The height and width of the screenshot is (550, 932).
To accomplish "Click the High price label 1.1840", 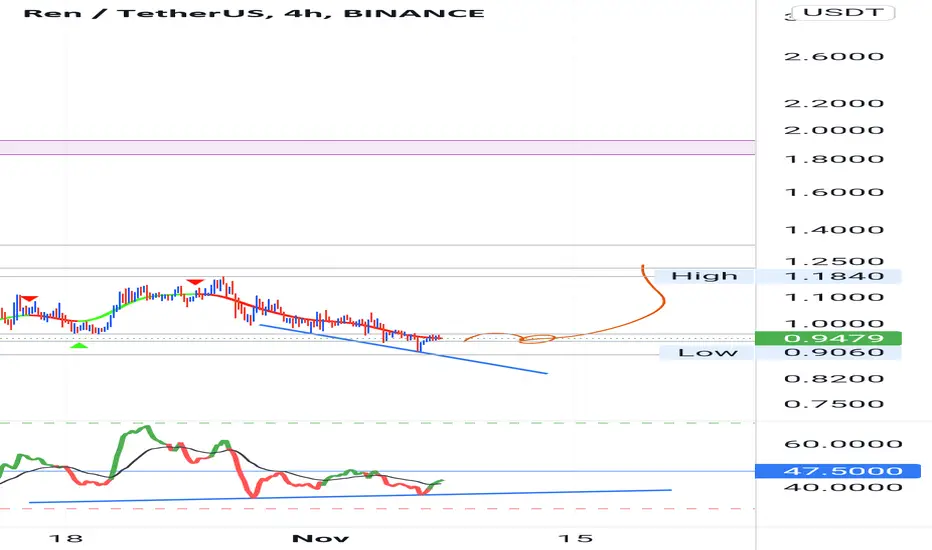I will (829, 276).
